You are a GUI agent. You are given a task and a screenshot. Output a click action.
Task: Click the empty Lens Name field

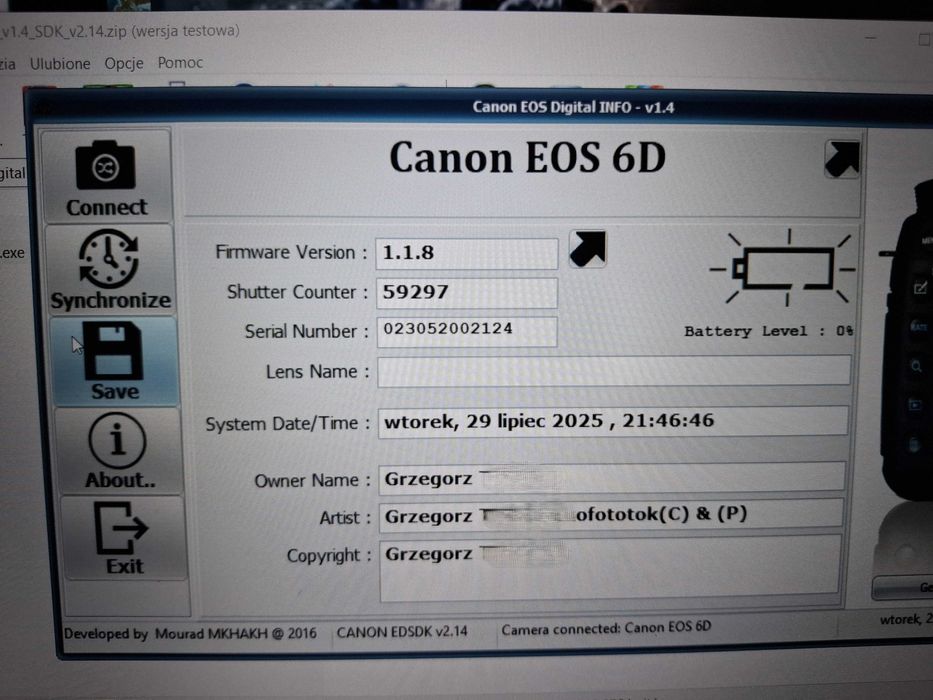(x=614, y=371)
